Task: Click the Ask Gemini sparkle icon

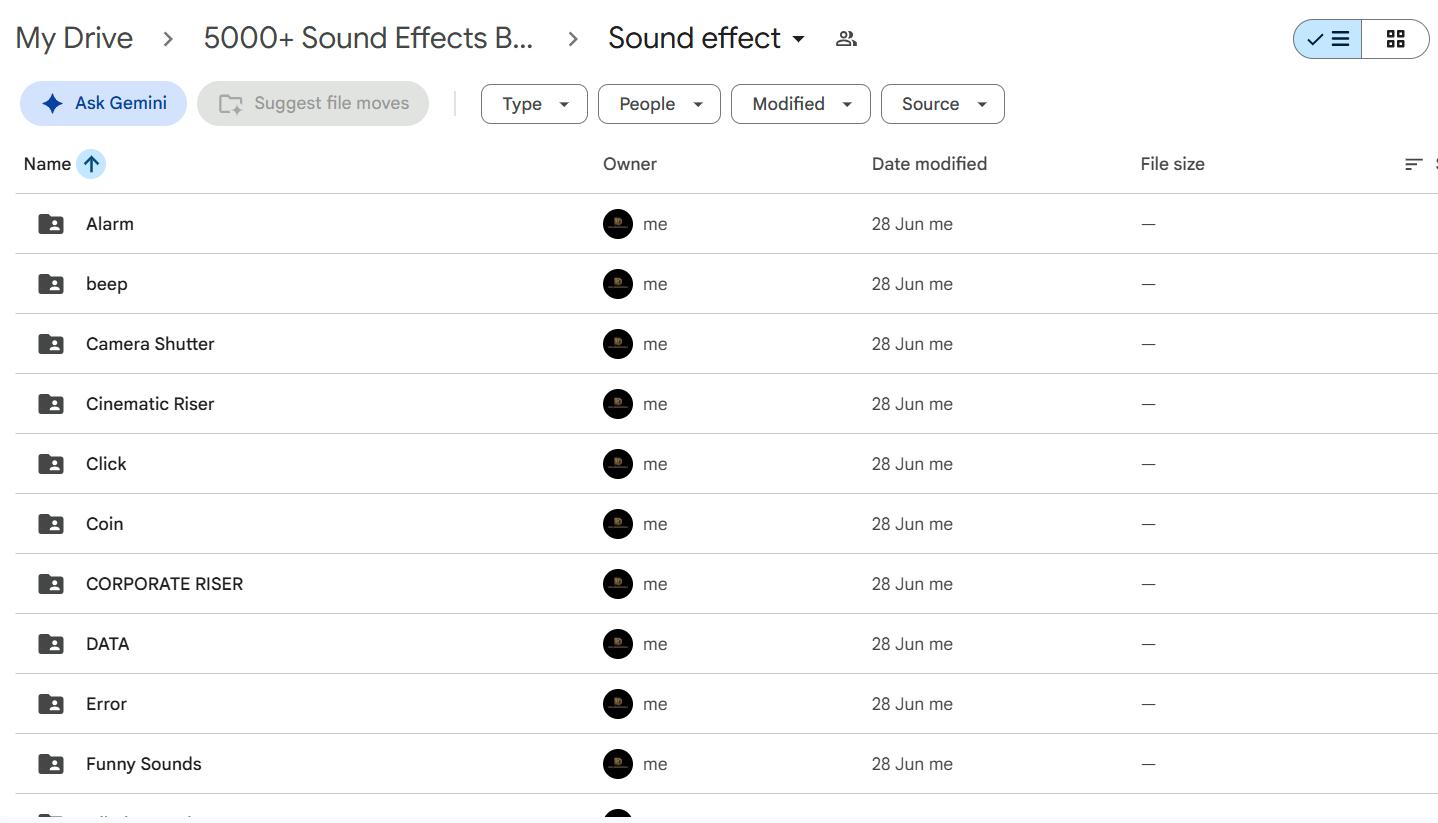Action: coord(53,104)
